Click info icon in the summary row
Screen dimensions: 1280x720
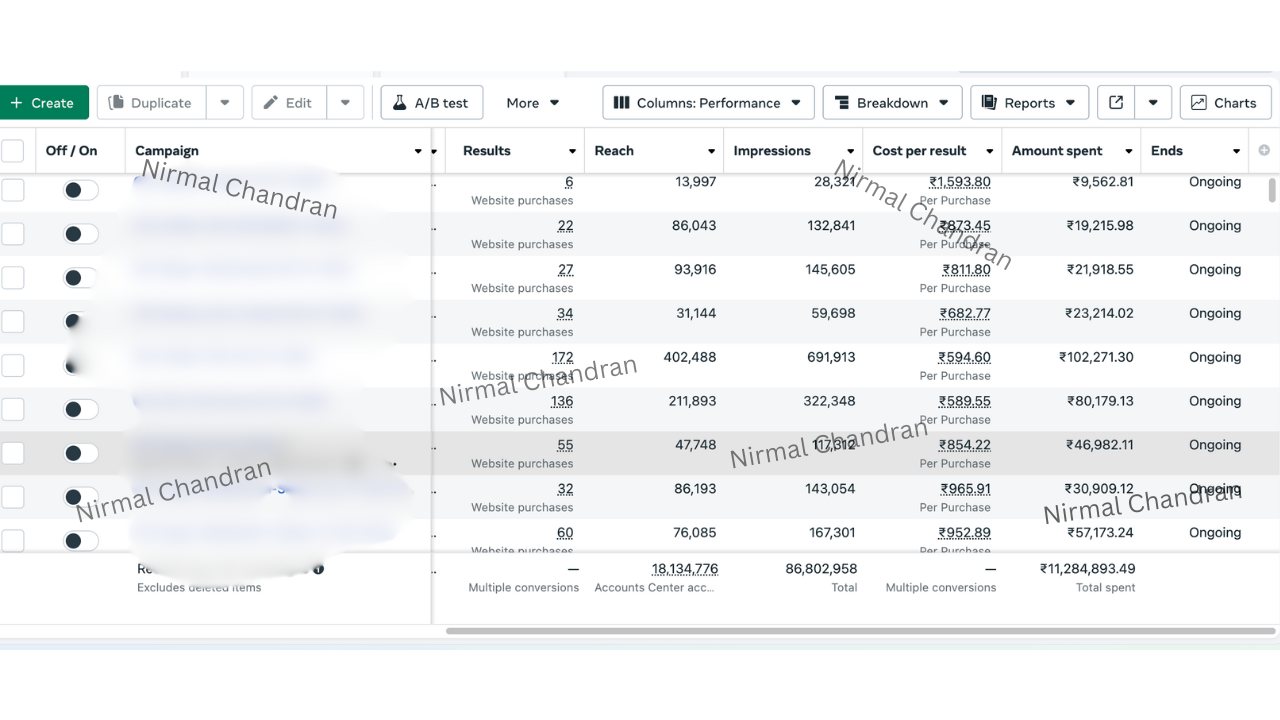[318, 569]
